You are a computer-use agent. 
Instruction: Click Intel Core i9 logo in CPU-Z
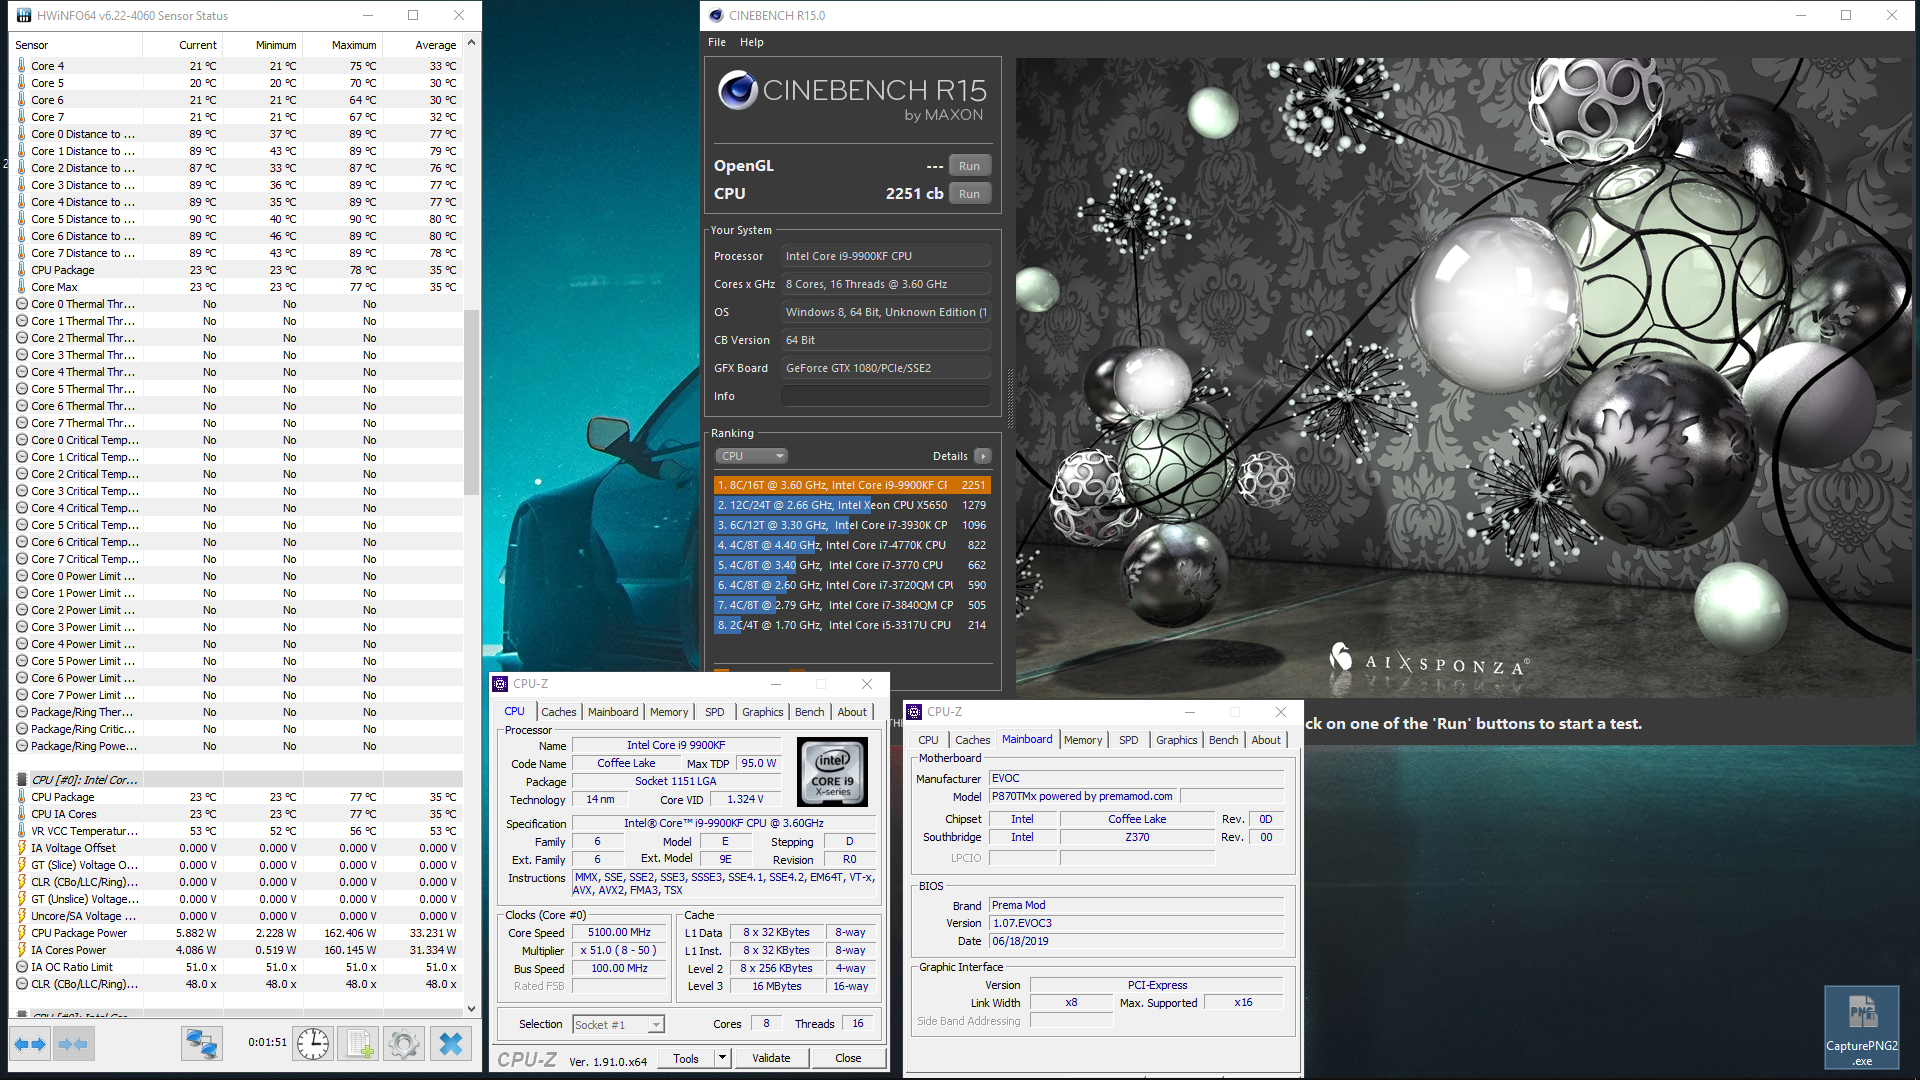[832, 772]
